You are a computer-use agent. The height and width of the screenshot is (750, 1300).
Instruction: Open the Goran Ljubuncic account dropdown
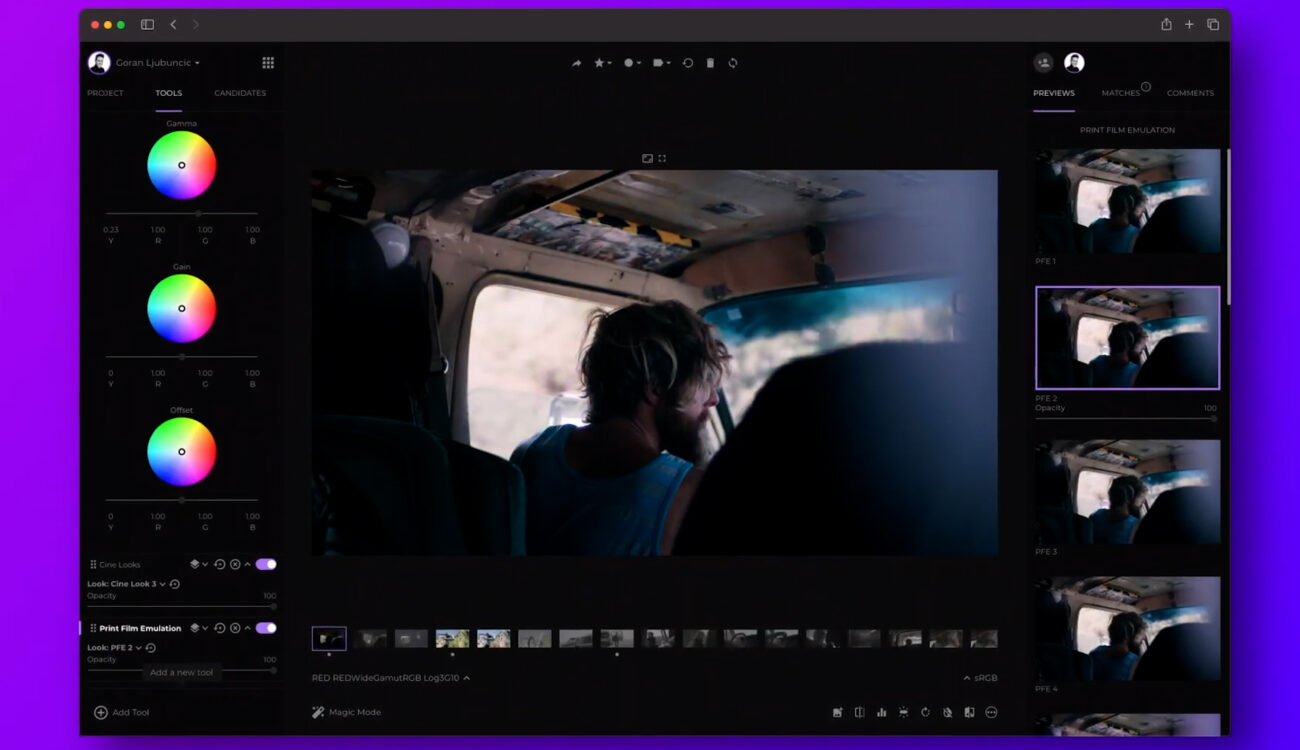click(158, 63)
